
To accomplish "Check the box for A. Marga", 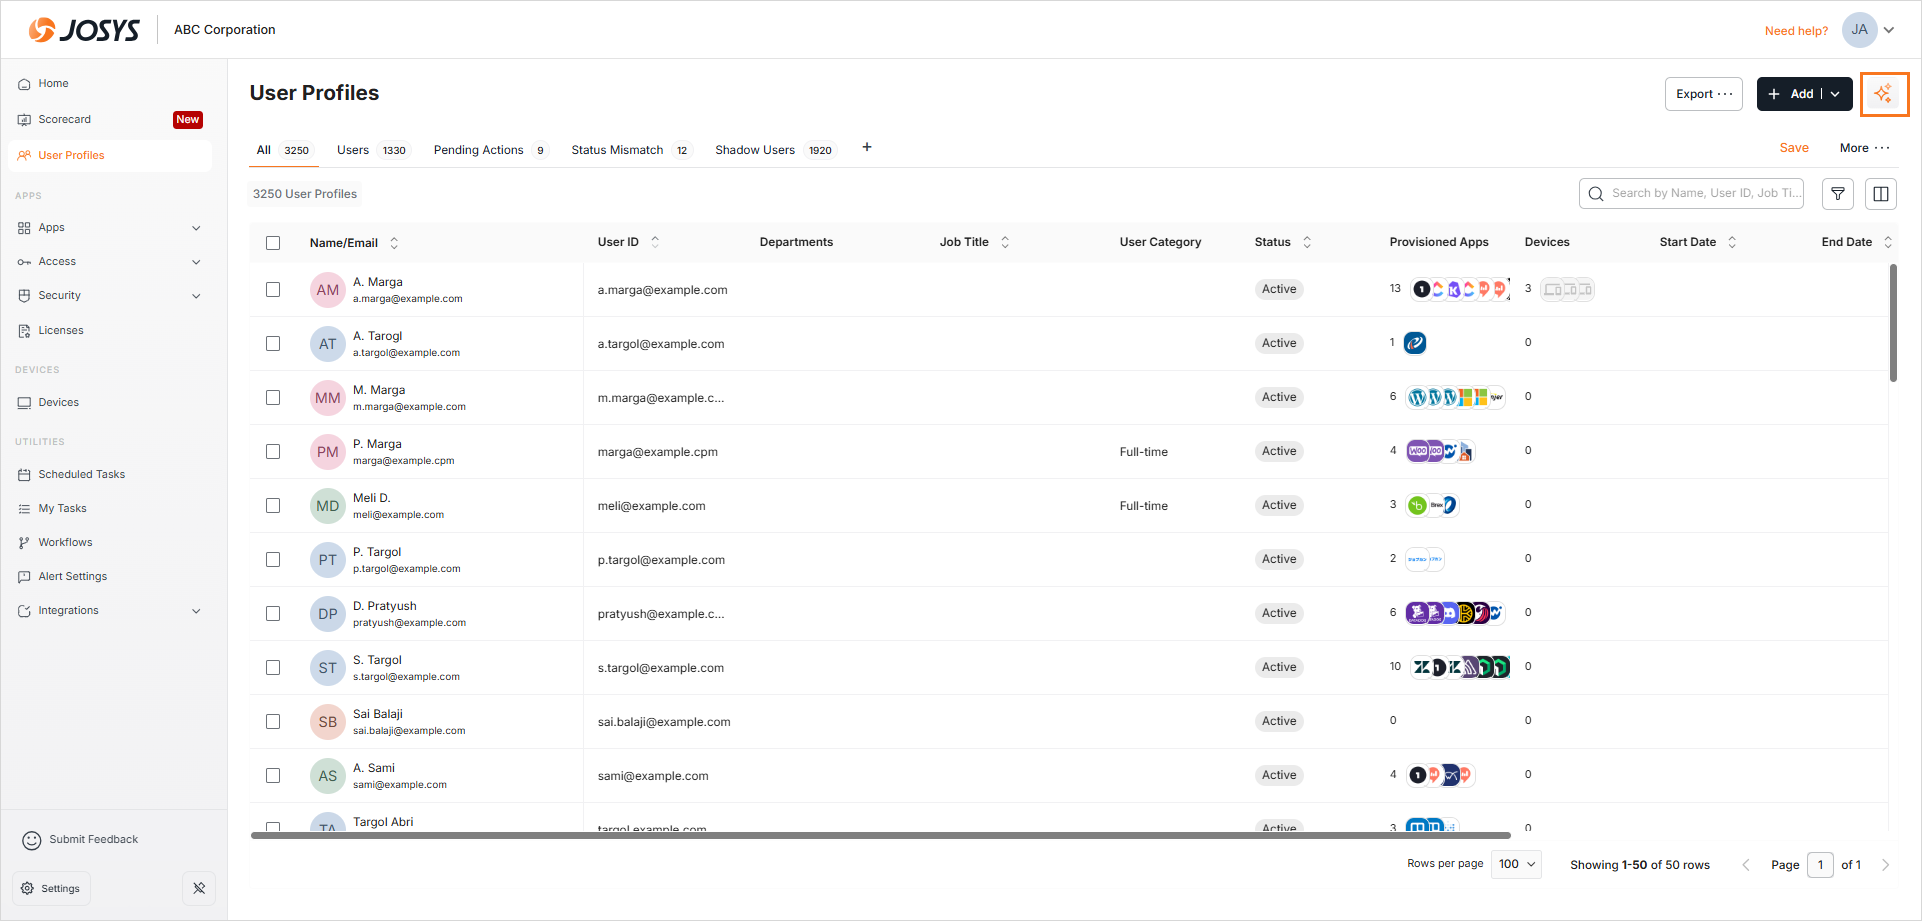I will 273,290.
